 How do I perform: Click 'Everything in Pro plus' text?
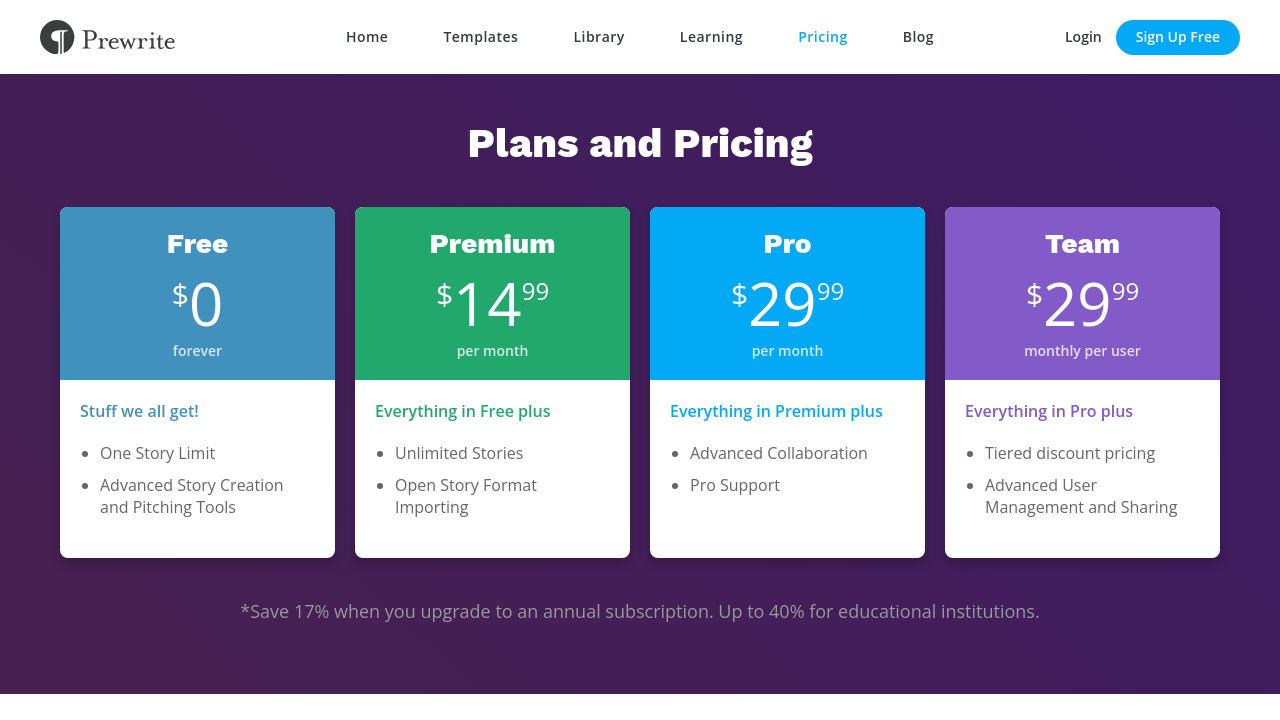tap(1049, 411)
